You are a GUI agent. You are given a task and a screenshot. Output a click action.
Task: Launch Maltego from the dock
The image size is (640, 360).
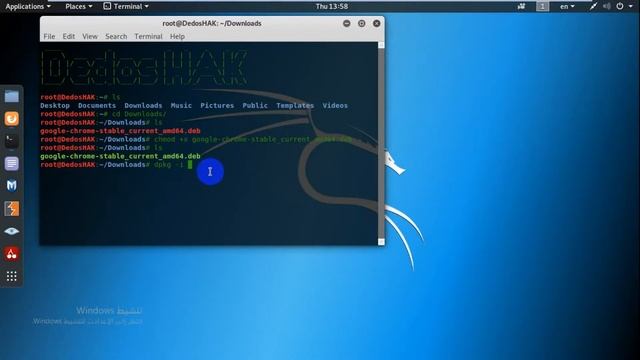[x=11, y=186]
